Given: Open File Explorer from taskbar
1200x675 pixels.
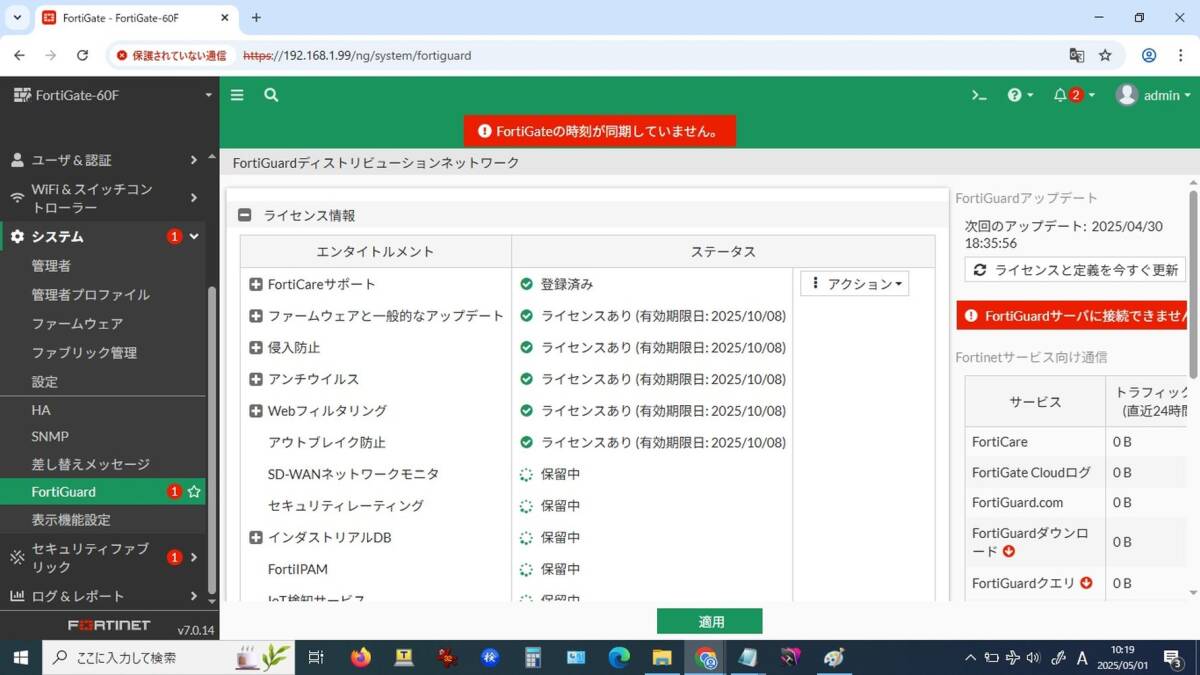Looking at the screenshot, I should coord(662,657).
